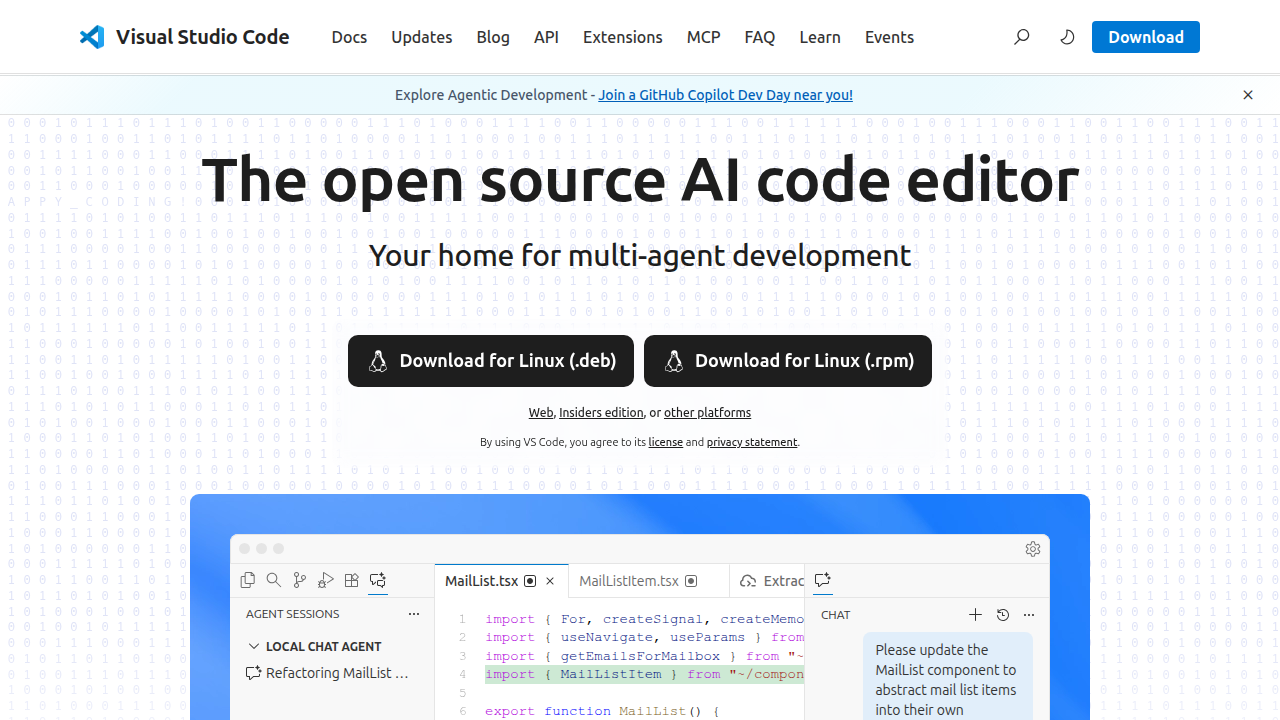Viewport: 1280px width, 720px height.
Task: Open the settings gear in the editor mockup
Action: click(1032, 548)
